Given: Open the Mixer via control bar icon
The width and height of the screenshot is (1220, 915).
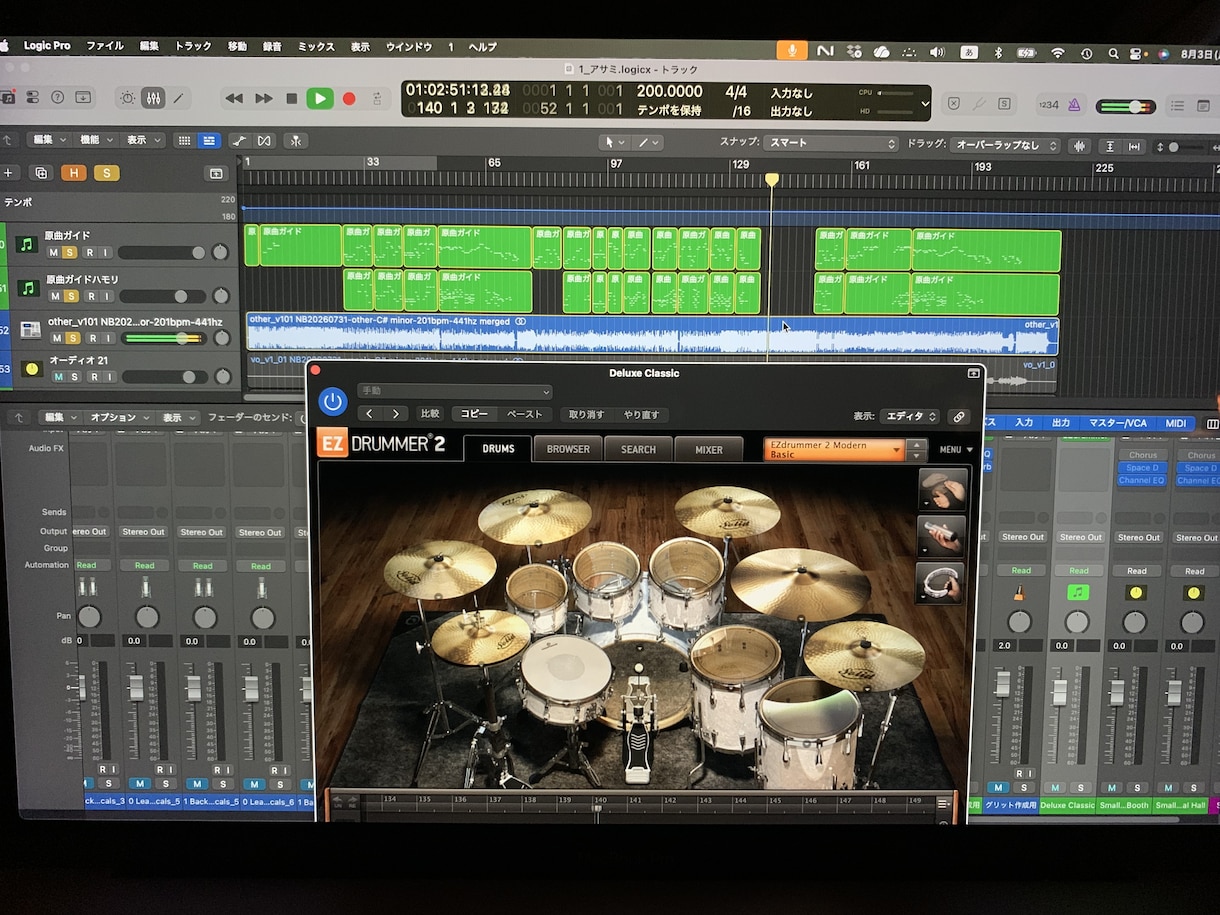Looking at the screenshot, I should coord(153,98).
